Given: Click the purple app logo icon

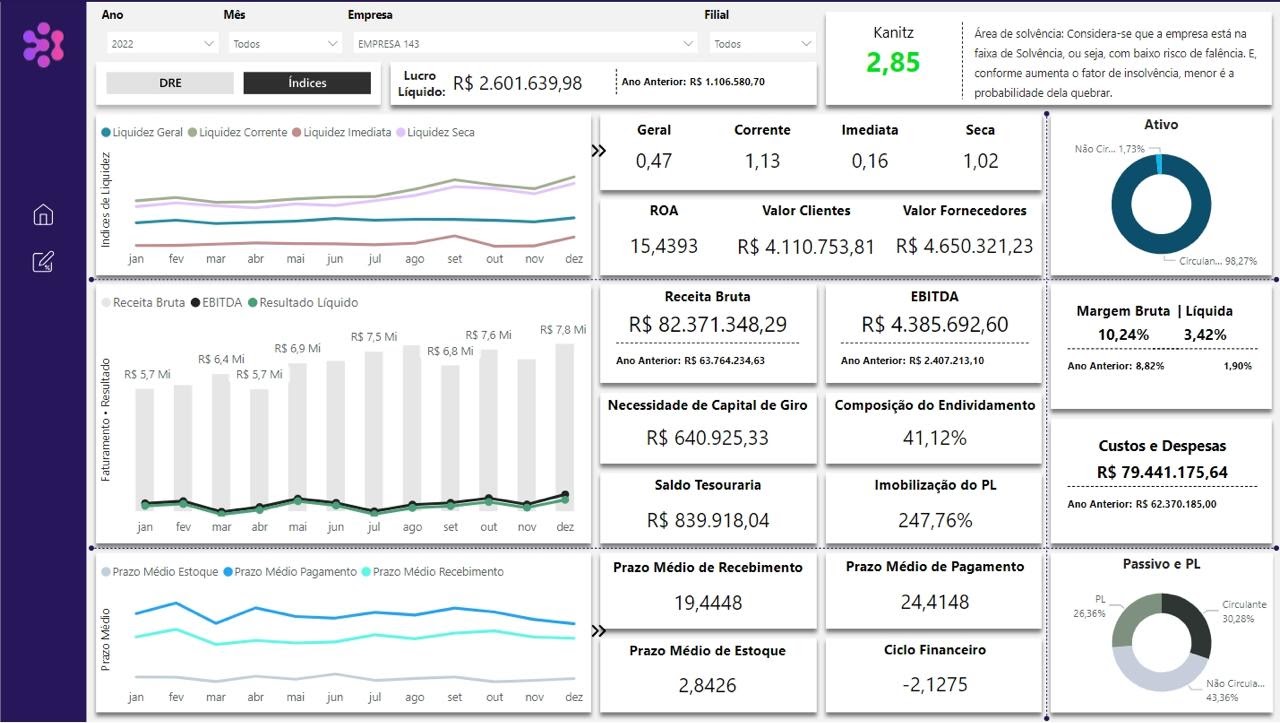Looking at the screenshot, I should (x=43, y=45).
